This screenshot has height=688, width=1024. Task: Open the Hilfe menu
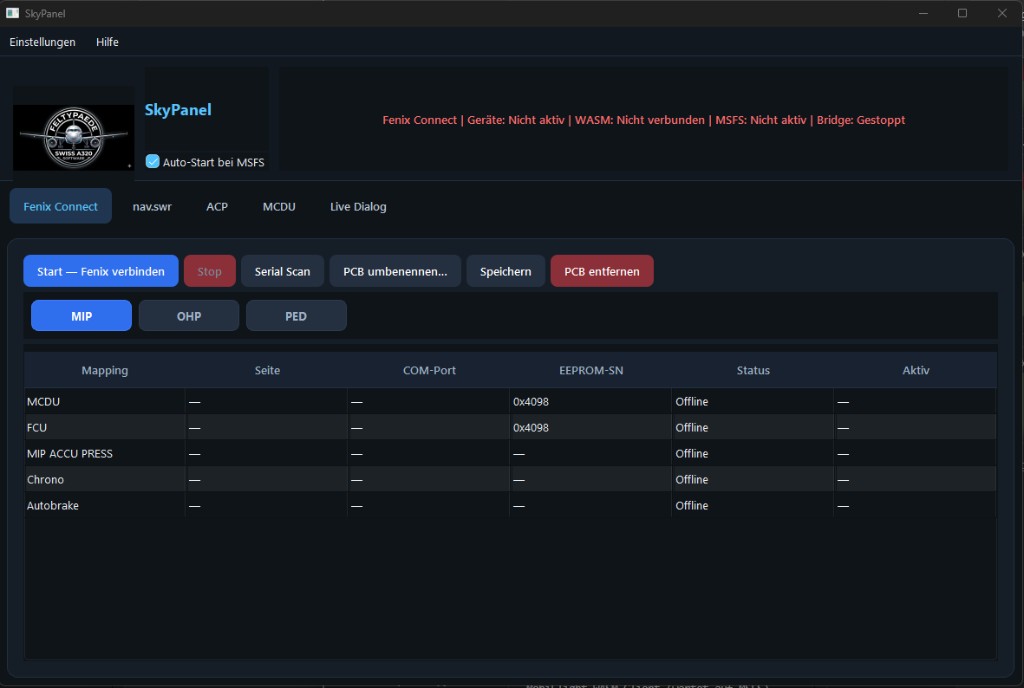pyautogui.click(x=107, y=42)
